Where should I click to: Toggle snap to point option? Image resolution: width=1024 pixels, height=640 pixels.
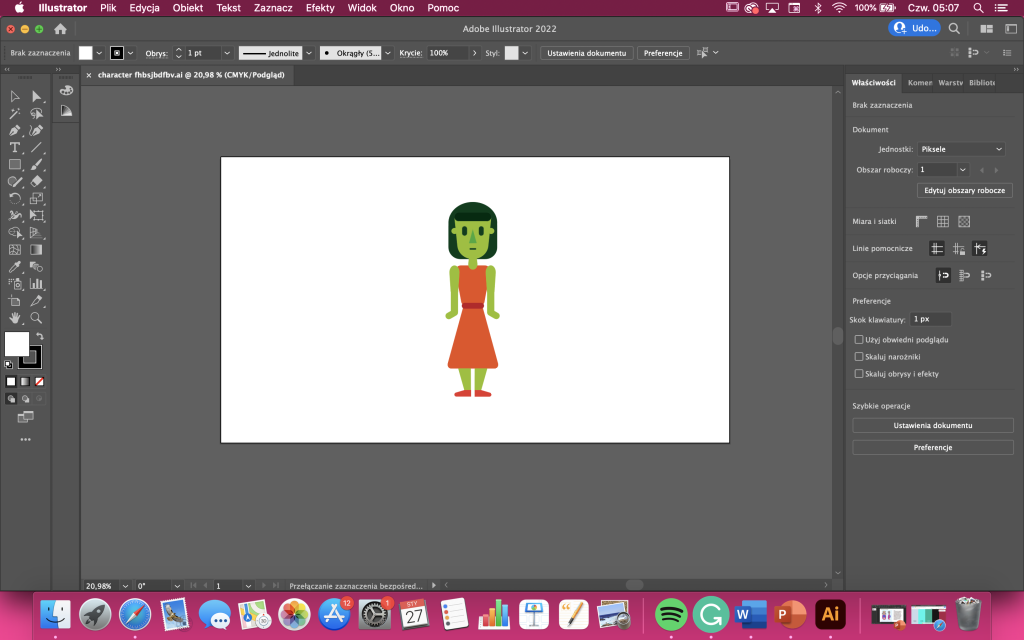(943, 276)
